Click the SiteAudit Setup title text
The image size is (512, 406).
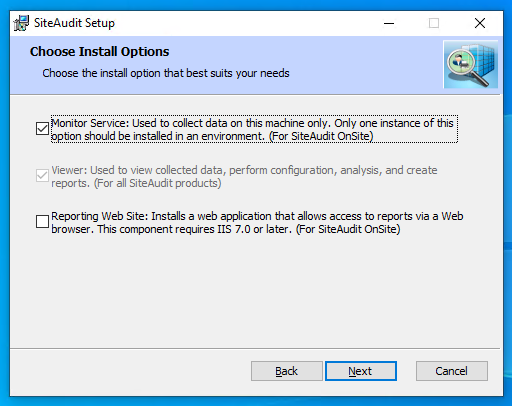(74, 23)
